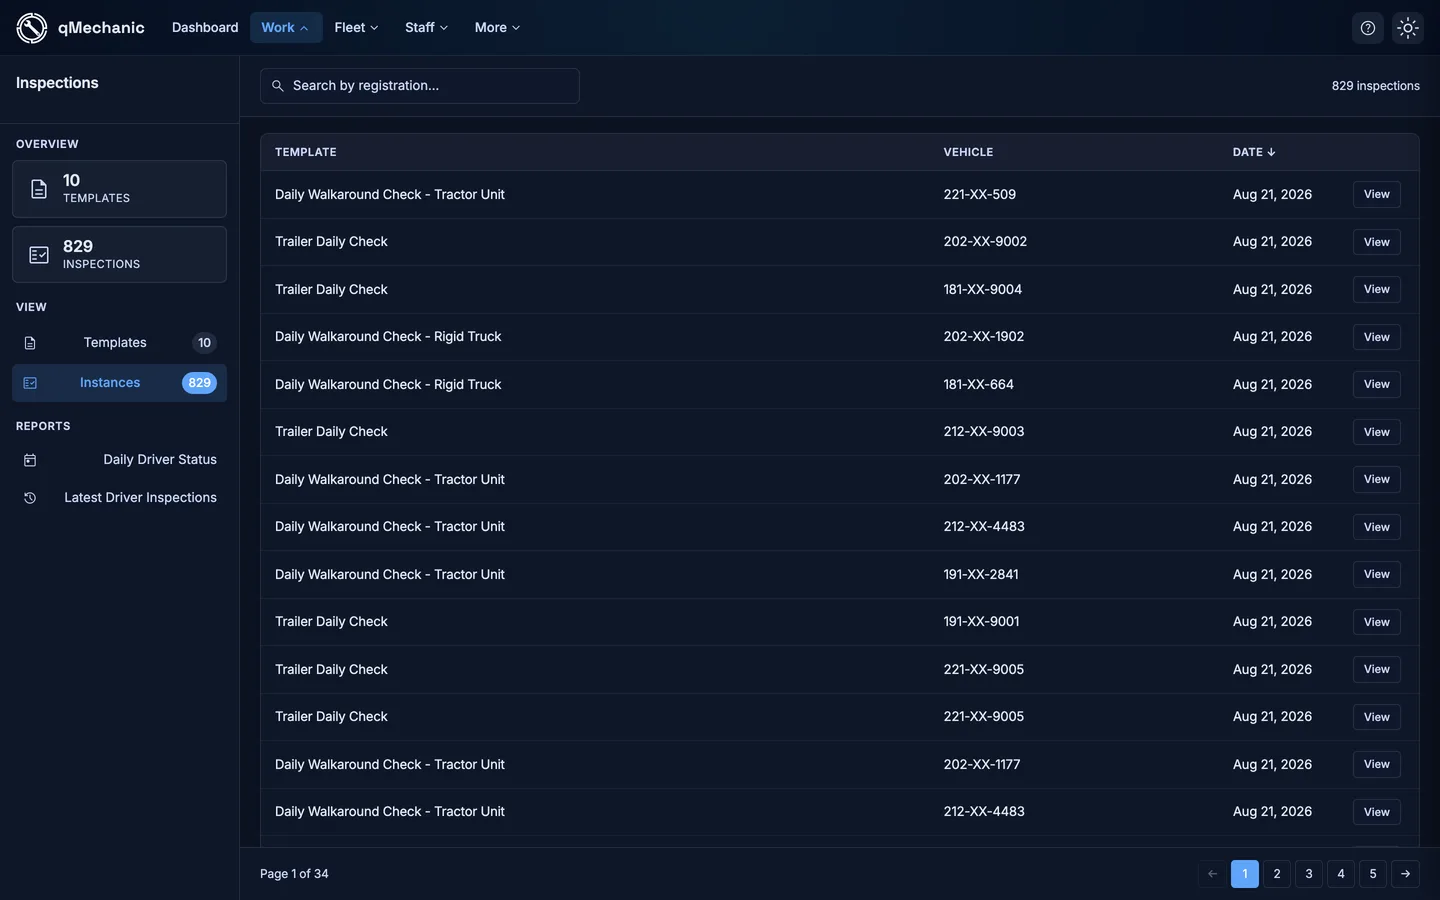Click the Page 1 of 34 label

(x=294, y=874)
